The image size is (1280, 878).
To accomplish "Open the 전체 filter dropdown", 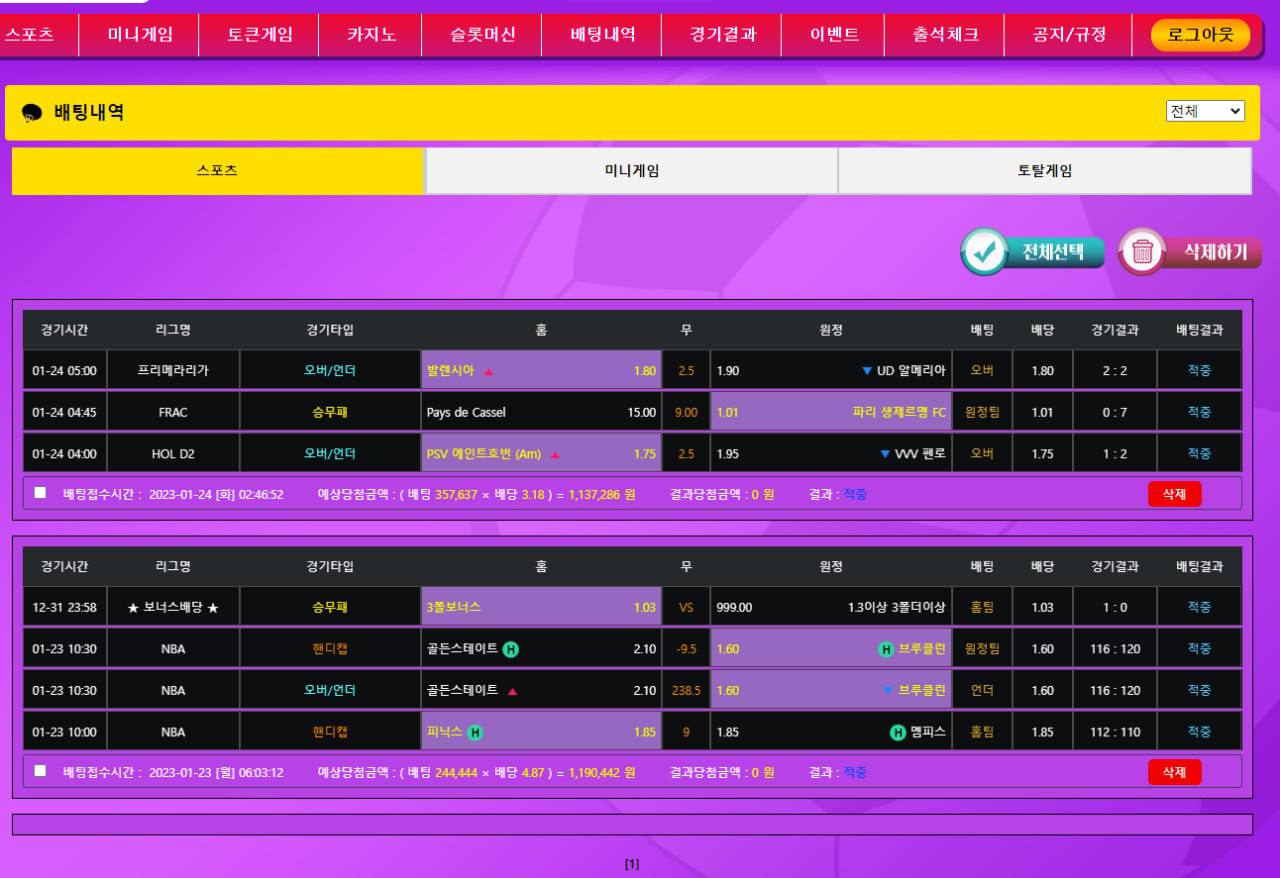I will 1205,111.
